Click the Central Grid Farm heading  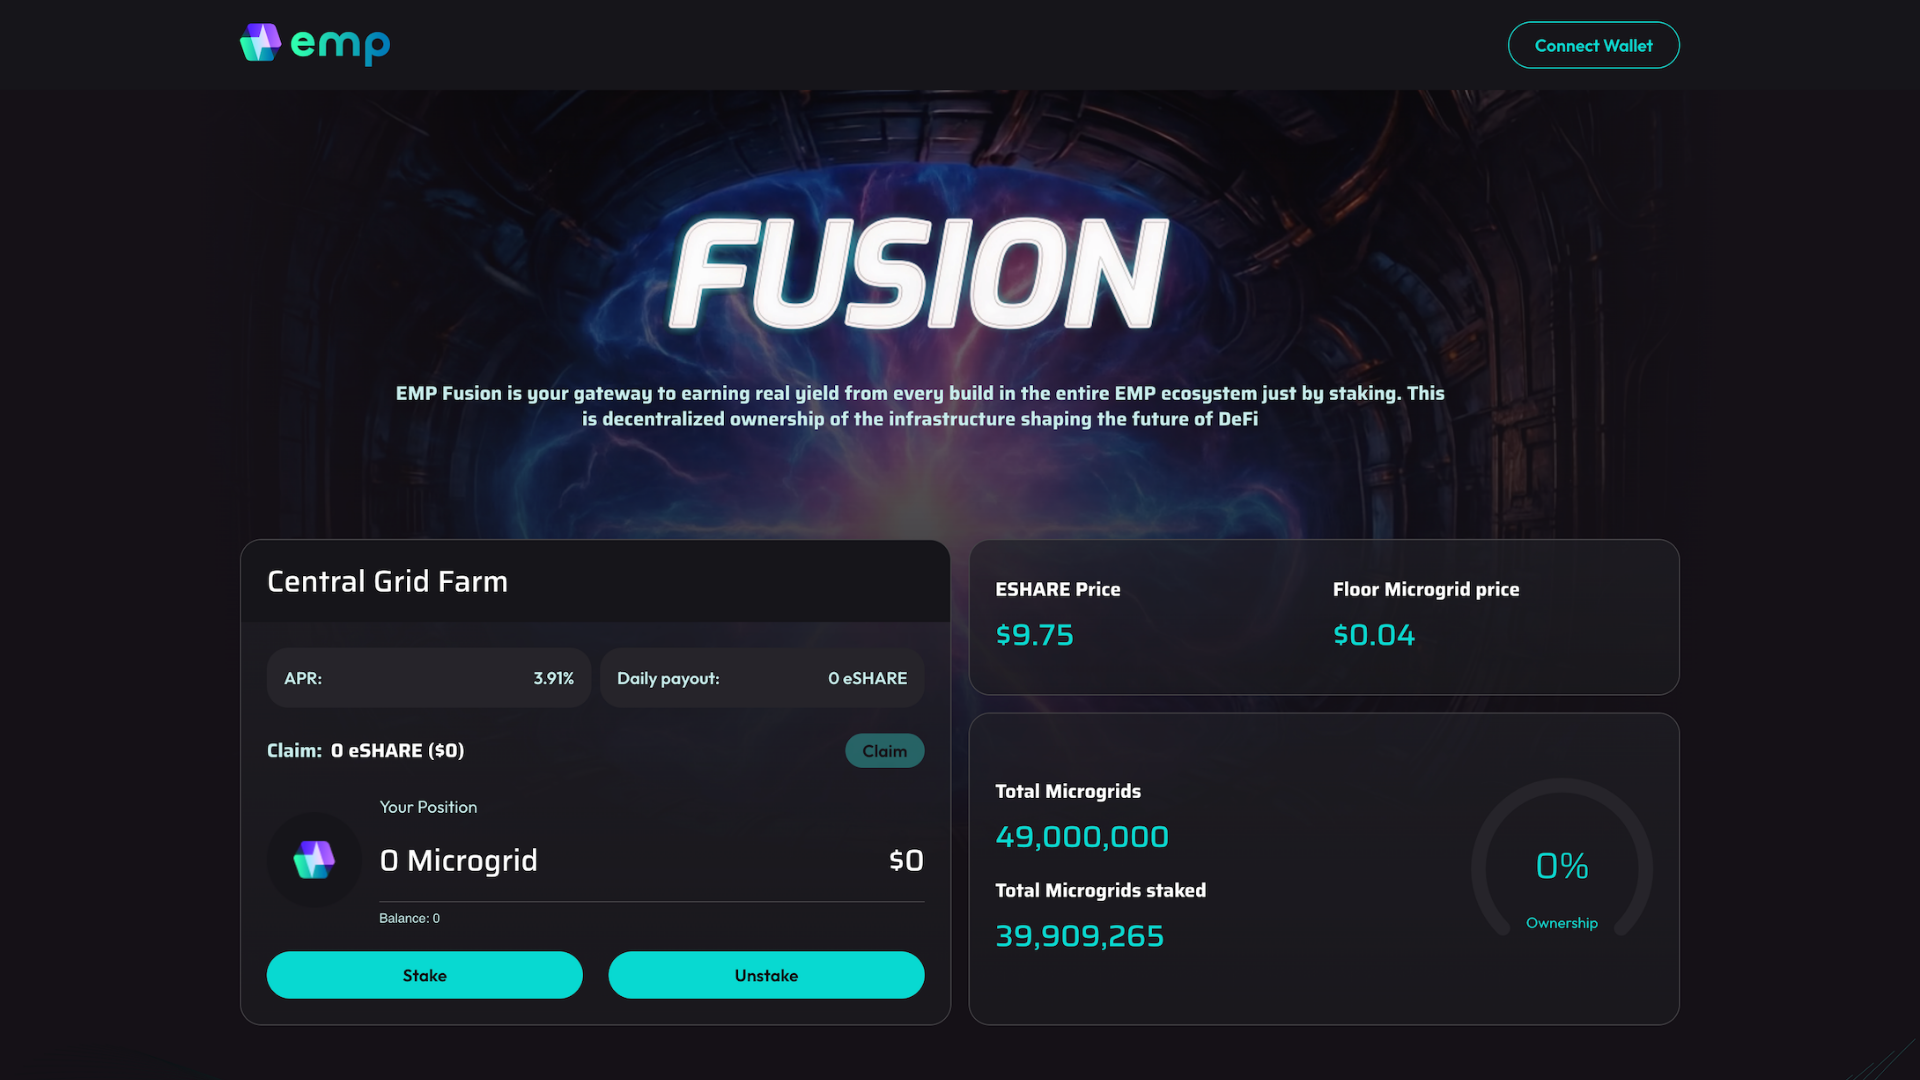click(387, 581)
